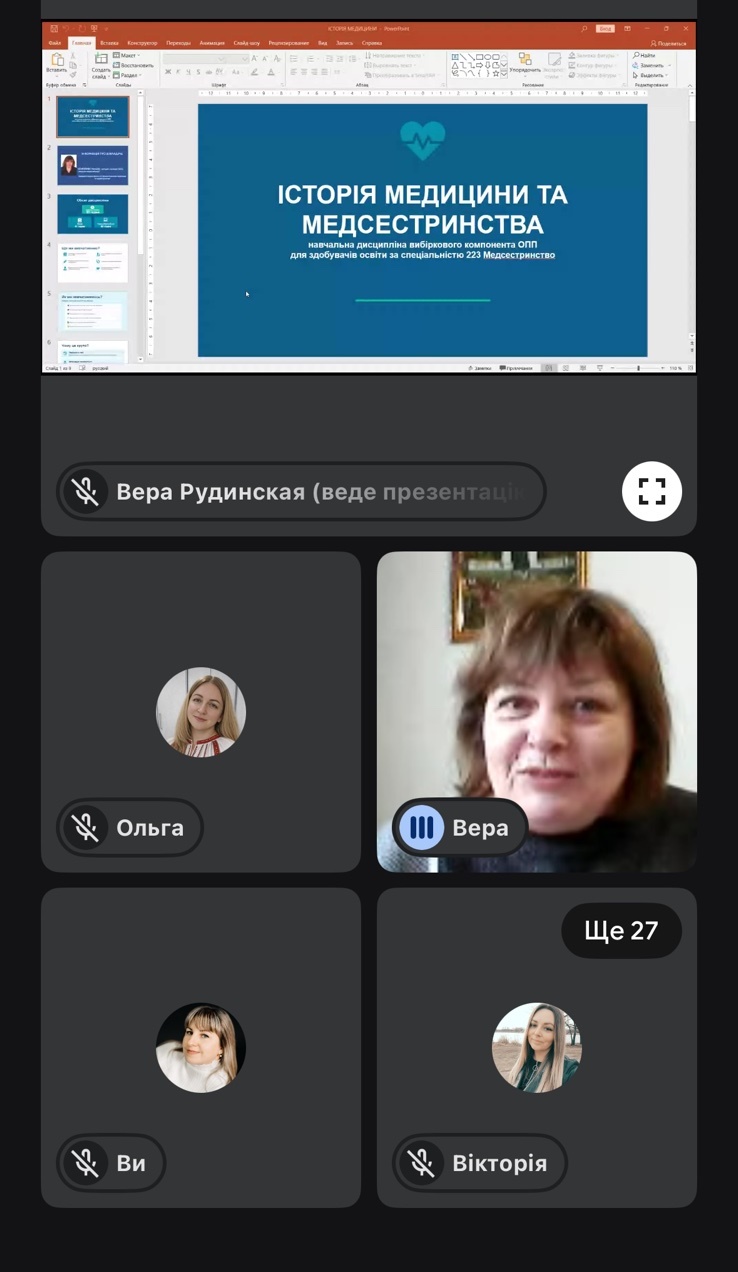Switch to the Слайд-шоу ribbon tab
This screenshot has height=1272, width=738.
click(x=247, y=43)
